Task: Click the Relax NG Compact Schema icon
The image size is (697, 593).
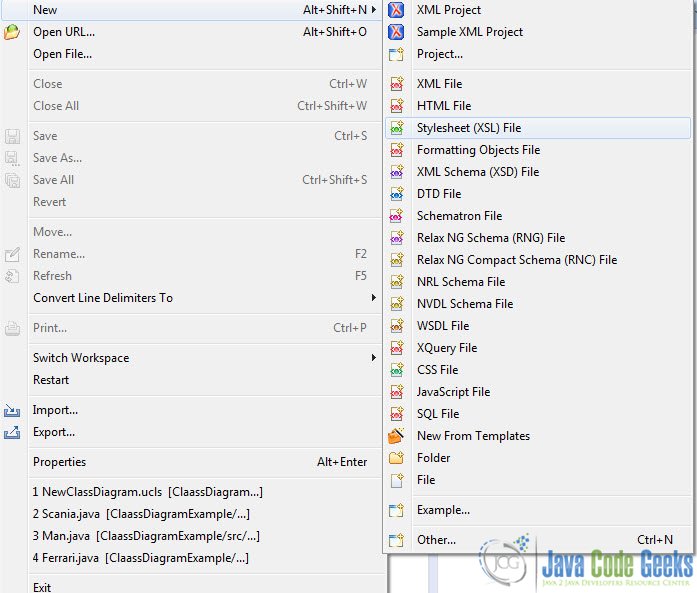Action: point(396,260)
